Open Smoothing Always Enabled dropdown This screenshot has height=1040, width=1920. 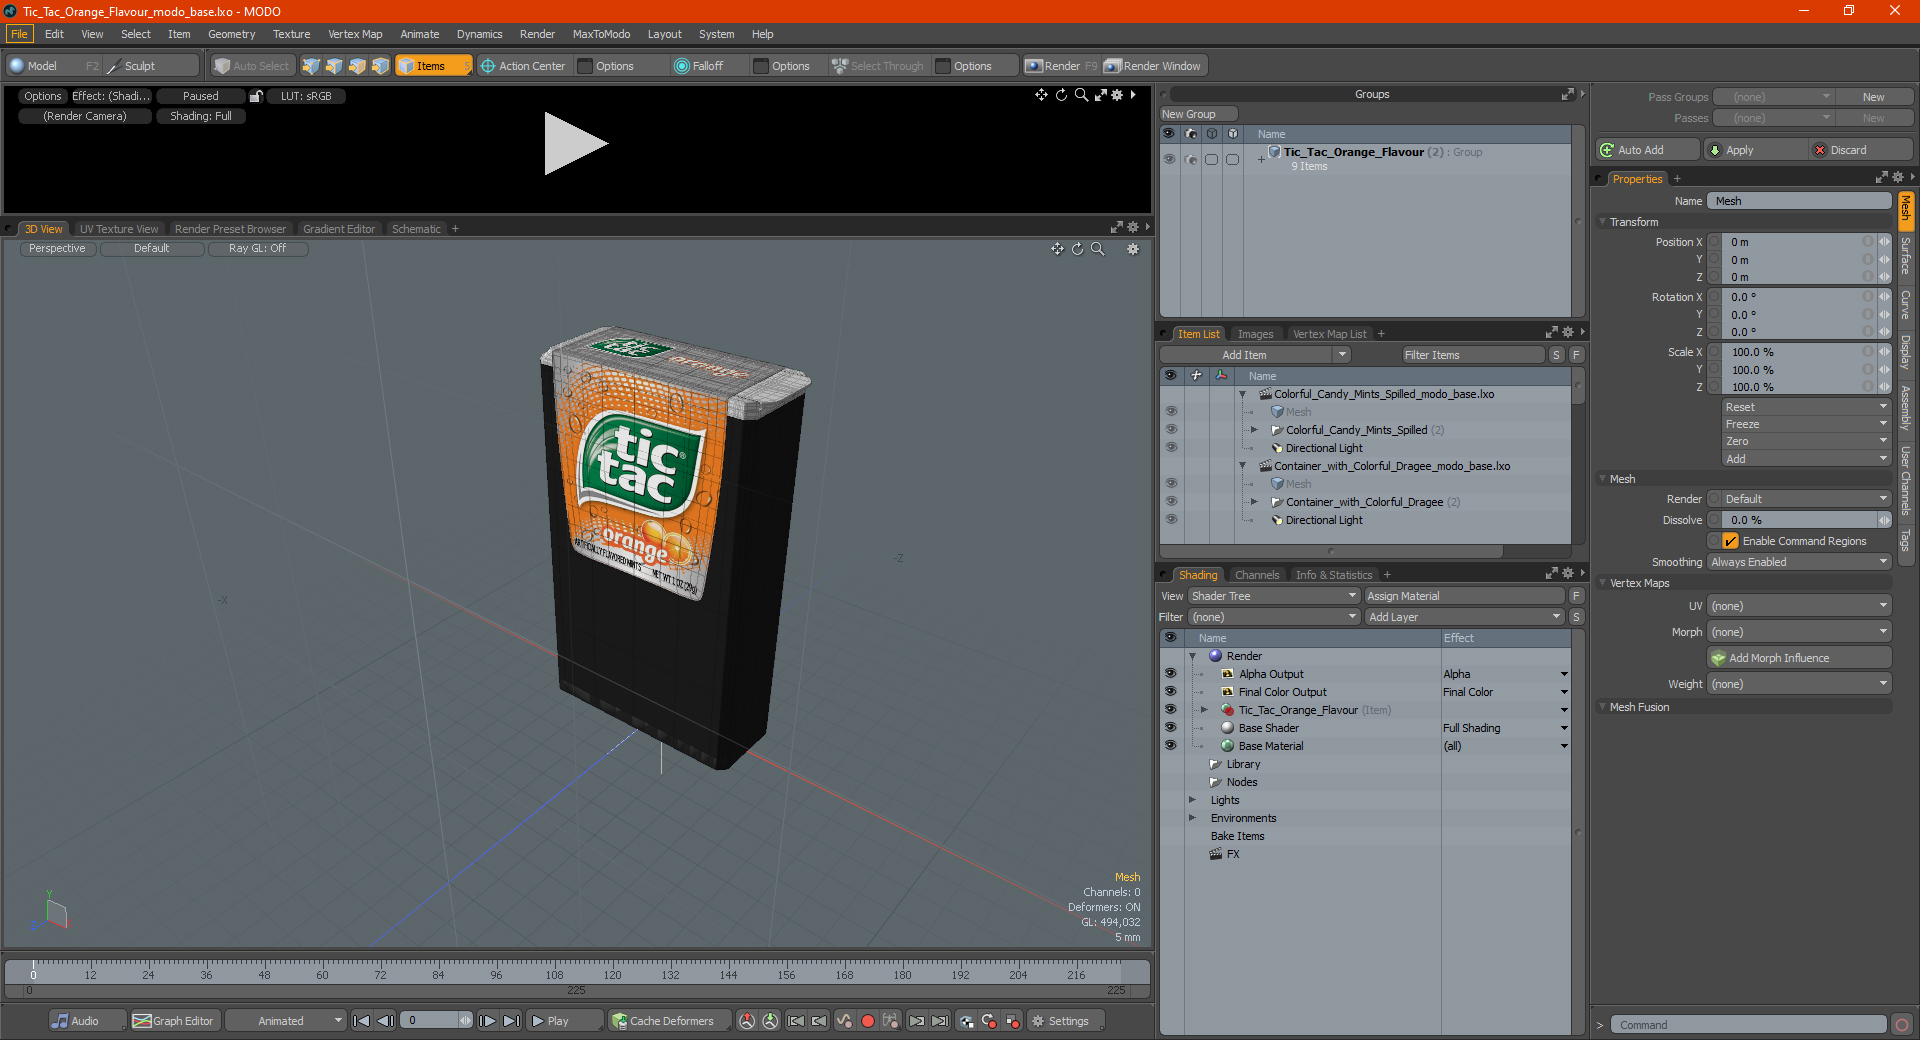[x=1799, y=562]
